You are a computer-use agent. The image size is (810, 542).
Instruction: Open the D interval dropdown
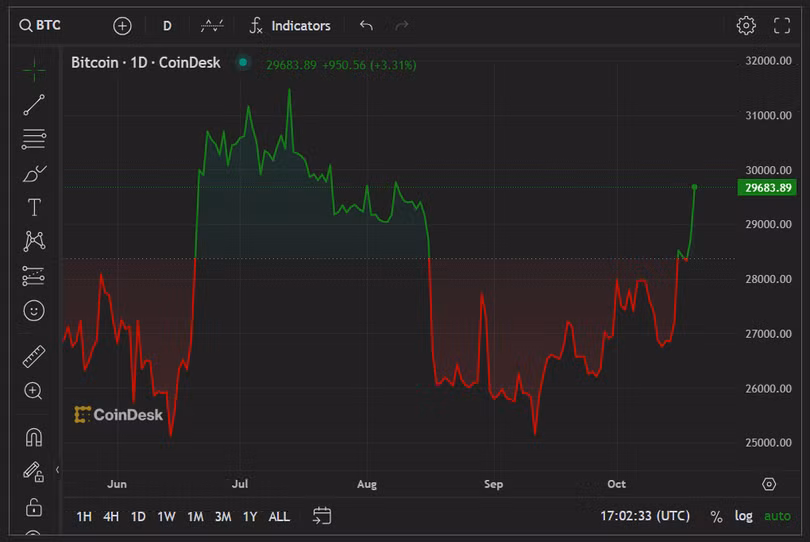click(x=167, y=26)
